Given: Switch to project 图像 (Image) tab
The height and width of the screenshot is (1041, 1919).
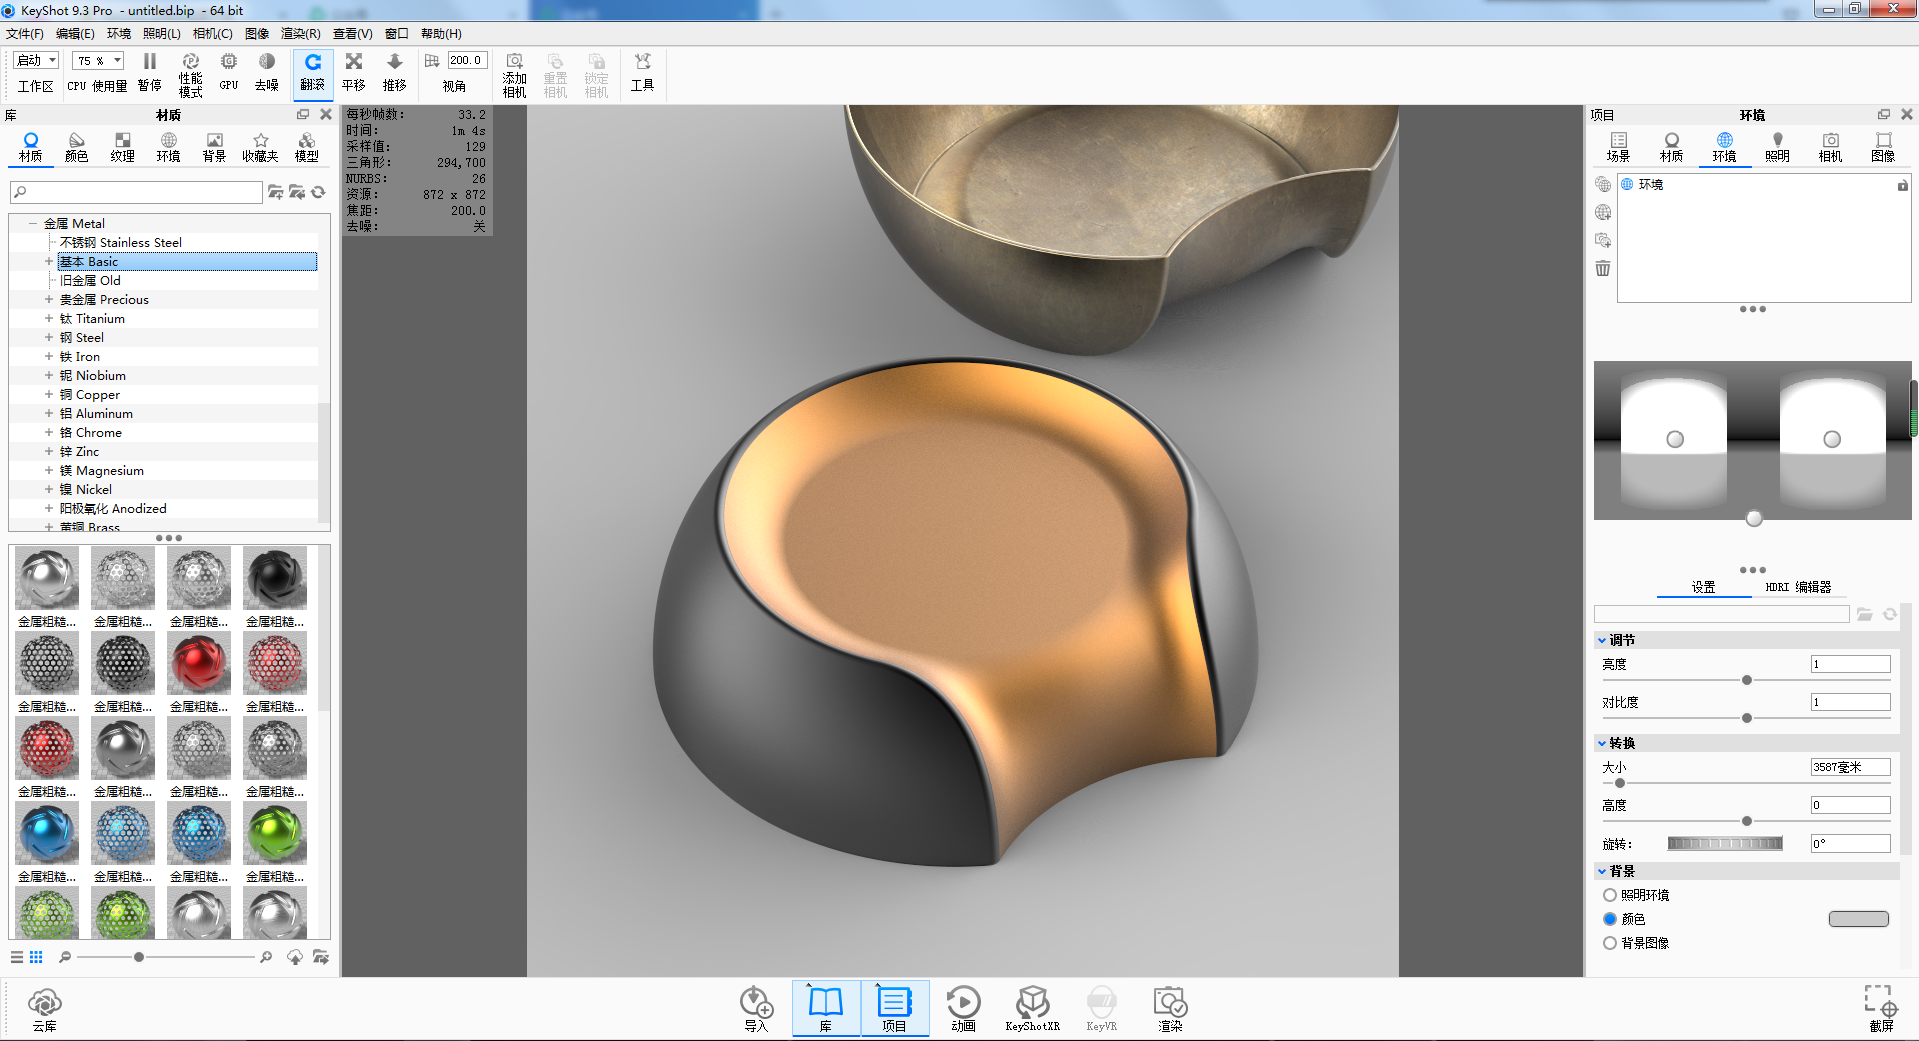Looking at the screenshot, I should point(1883,147).
